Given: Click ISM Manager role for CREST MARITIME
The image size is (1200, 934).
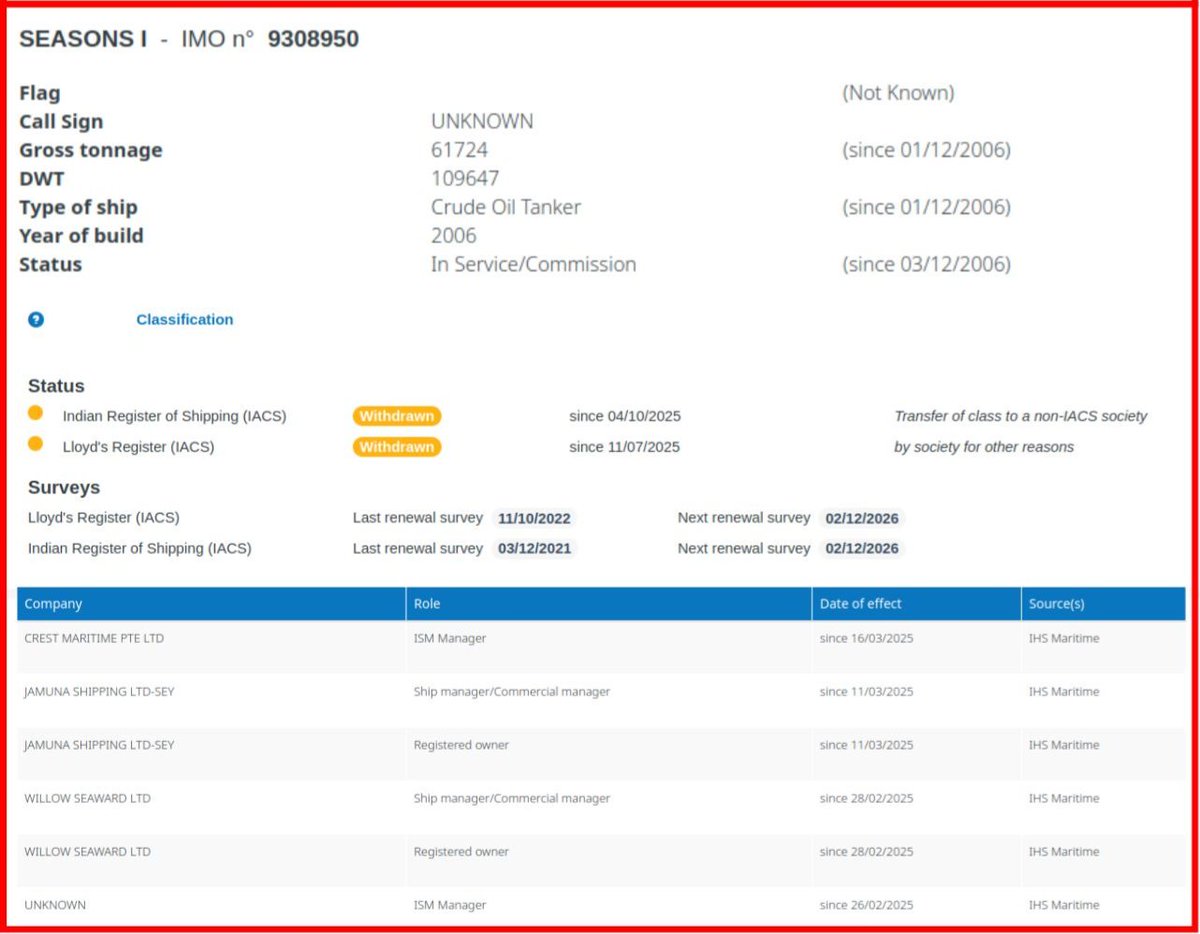Looking at the screenshot, I should click(x=450, y=638).
